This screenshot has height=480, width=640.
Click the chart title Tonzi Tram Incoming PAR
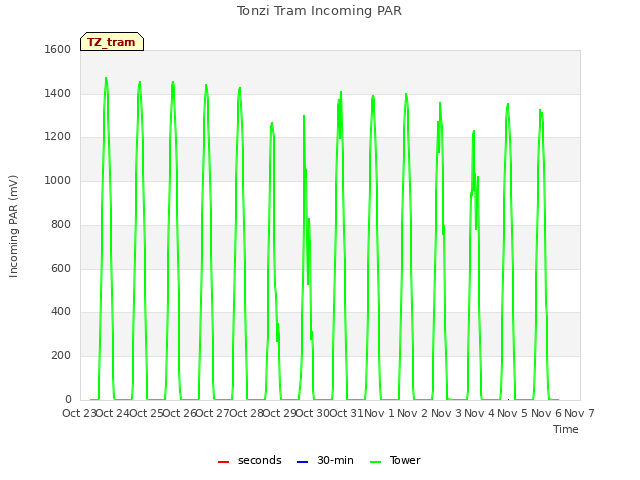coord(319,11)
